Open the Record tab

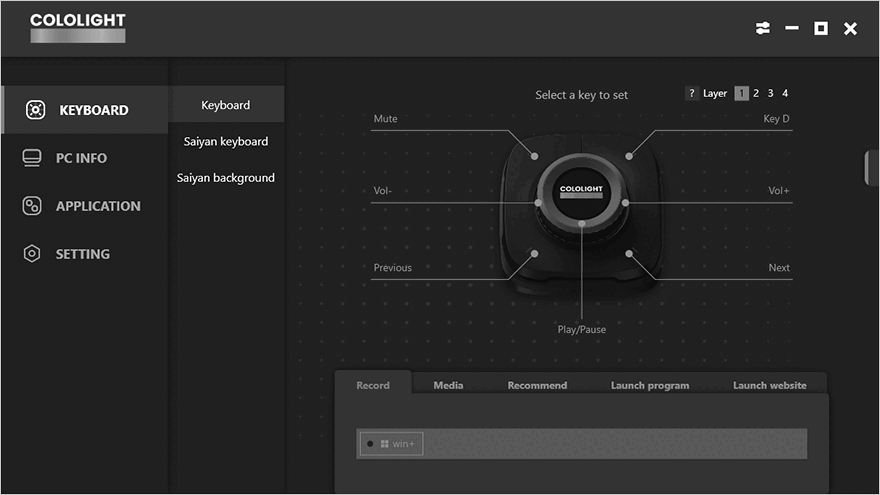(373, 385)
